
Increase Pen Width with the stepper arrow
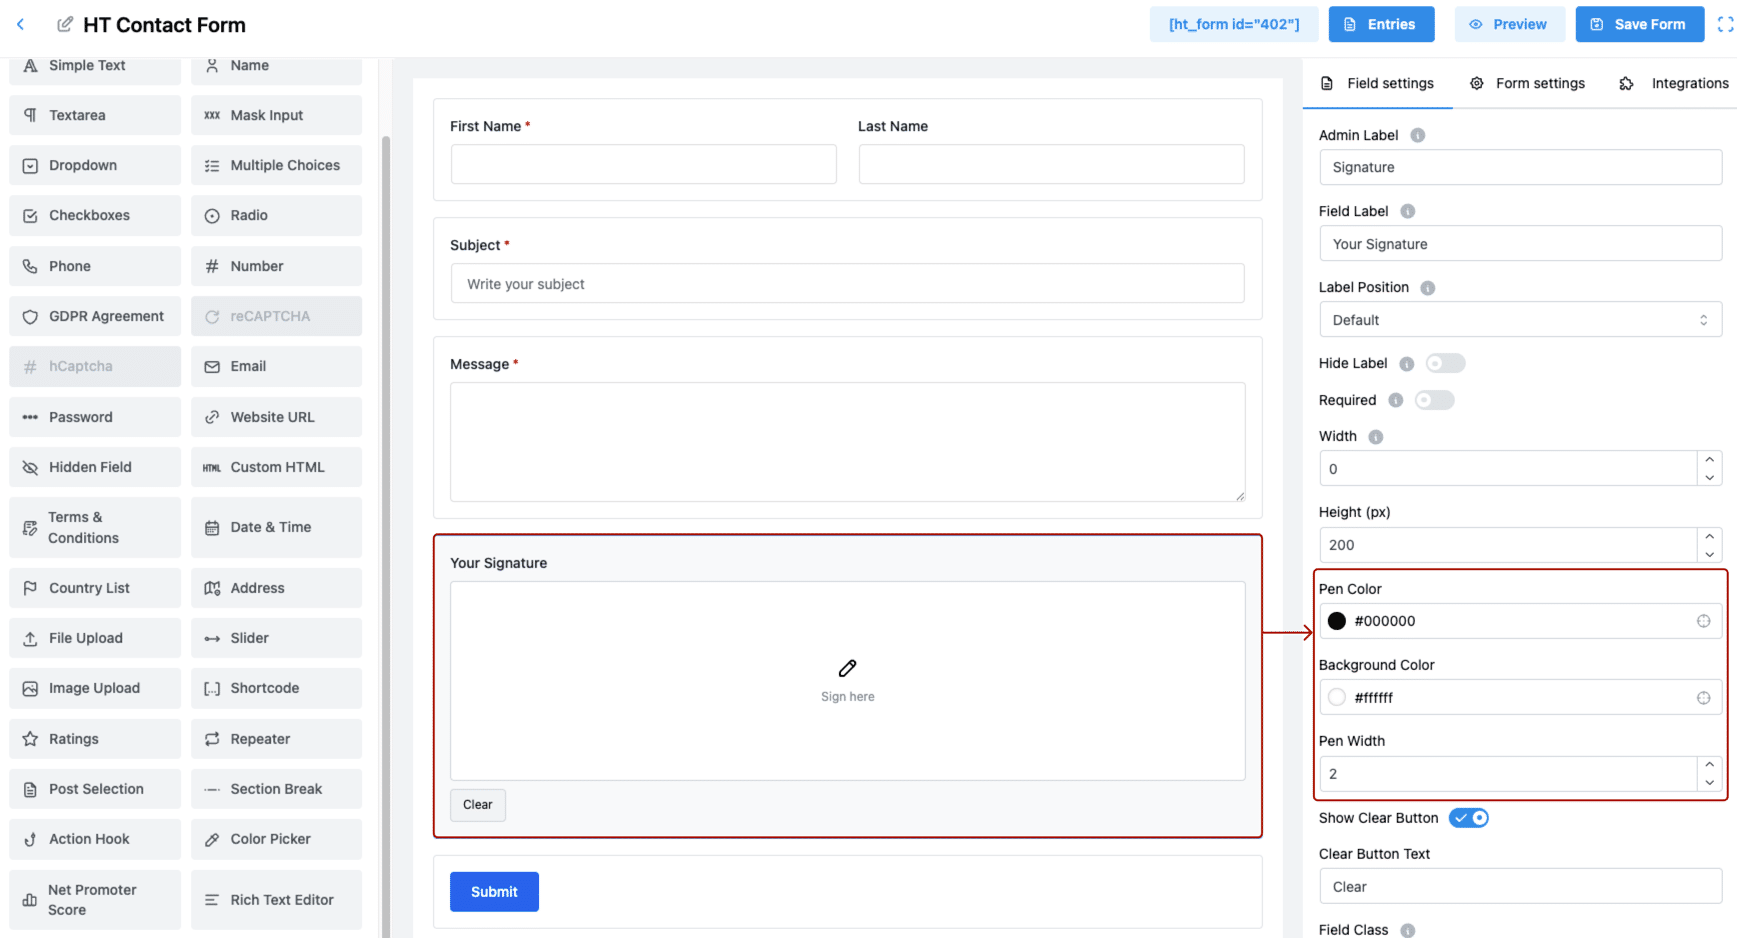click(x=1709, y=766)
